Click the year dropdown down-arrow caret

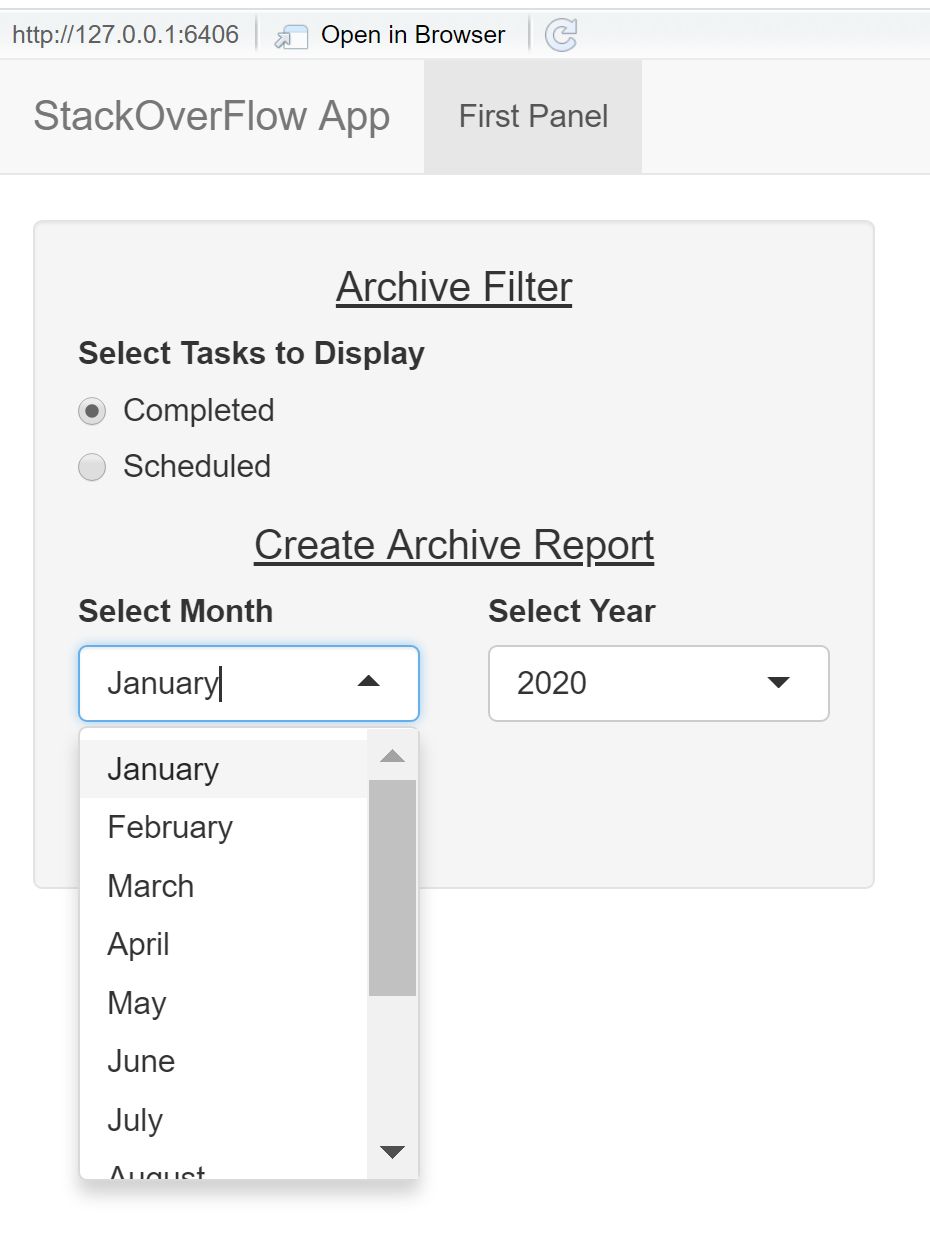[x=778, y=683]
